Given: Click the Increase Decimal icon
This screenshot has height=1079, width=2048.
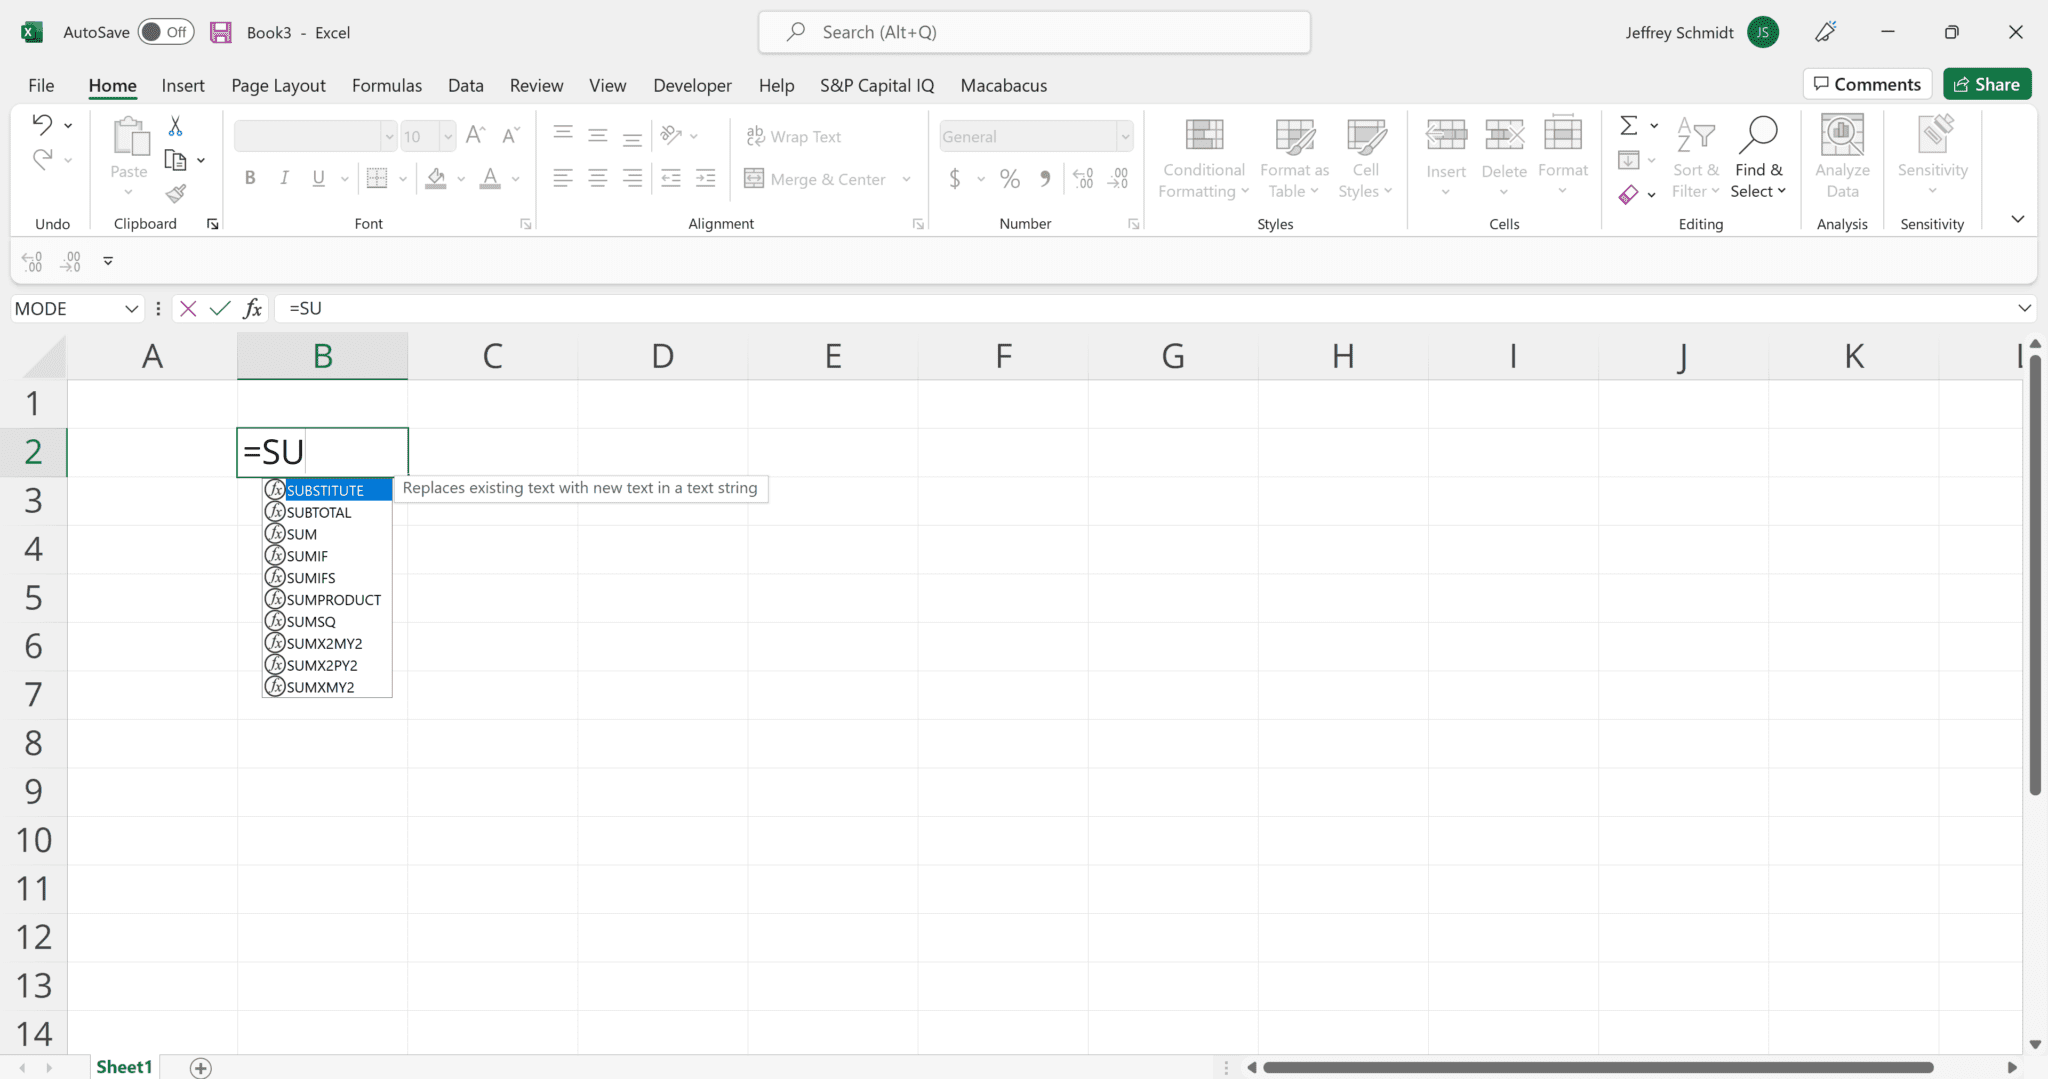Looking at the screenshot, I should [1083, 178].
